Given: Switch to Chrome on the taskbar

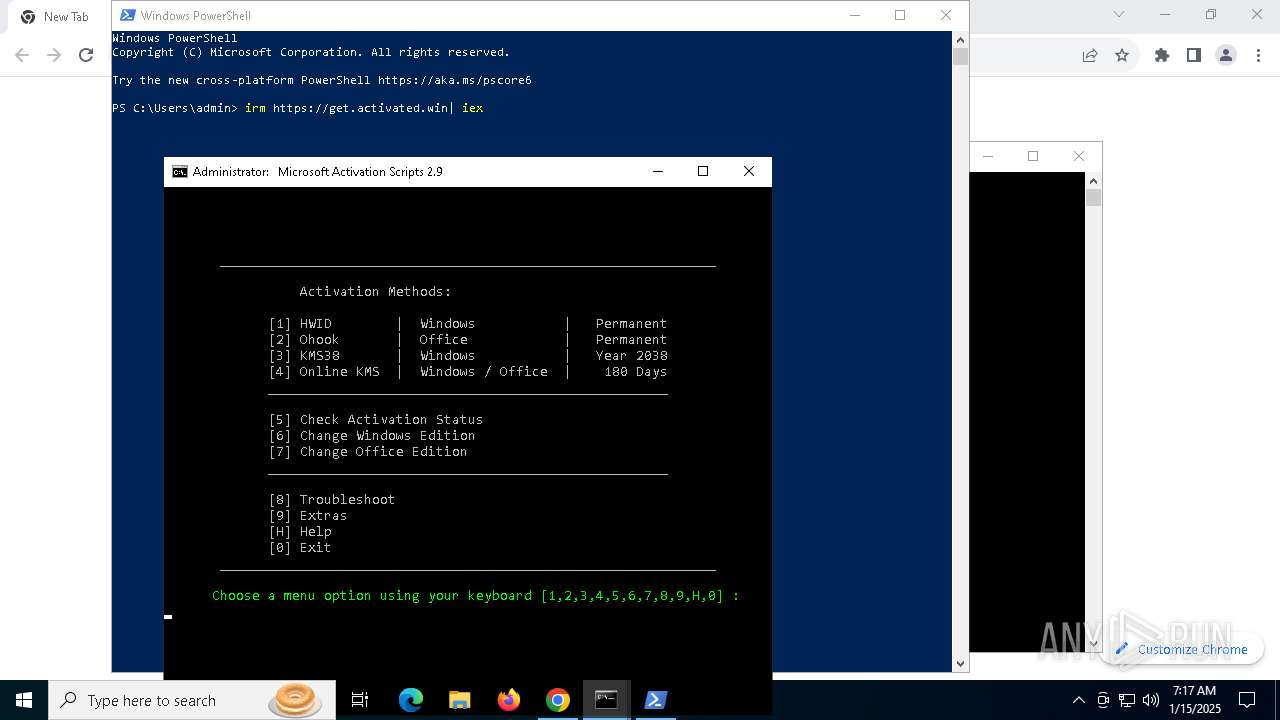Looking at the screenshot, I should pos(558,700).
